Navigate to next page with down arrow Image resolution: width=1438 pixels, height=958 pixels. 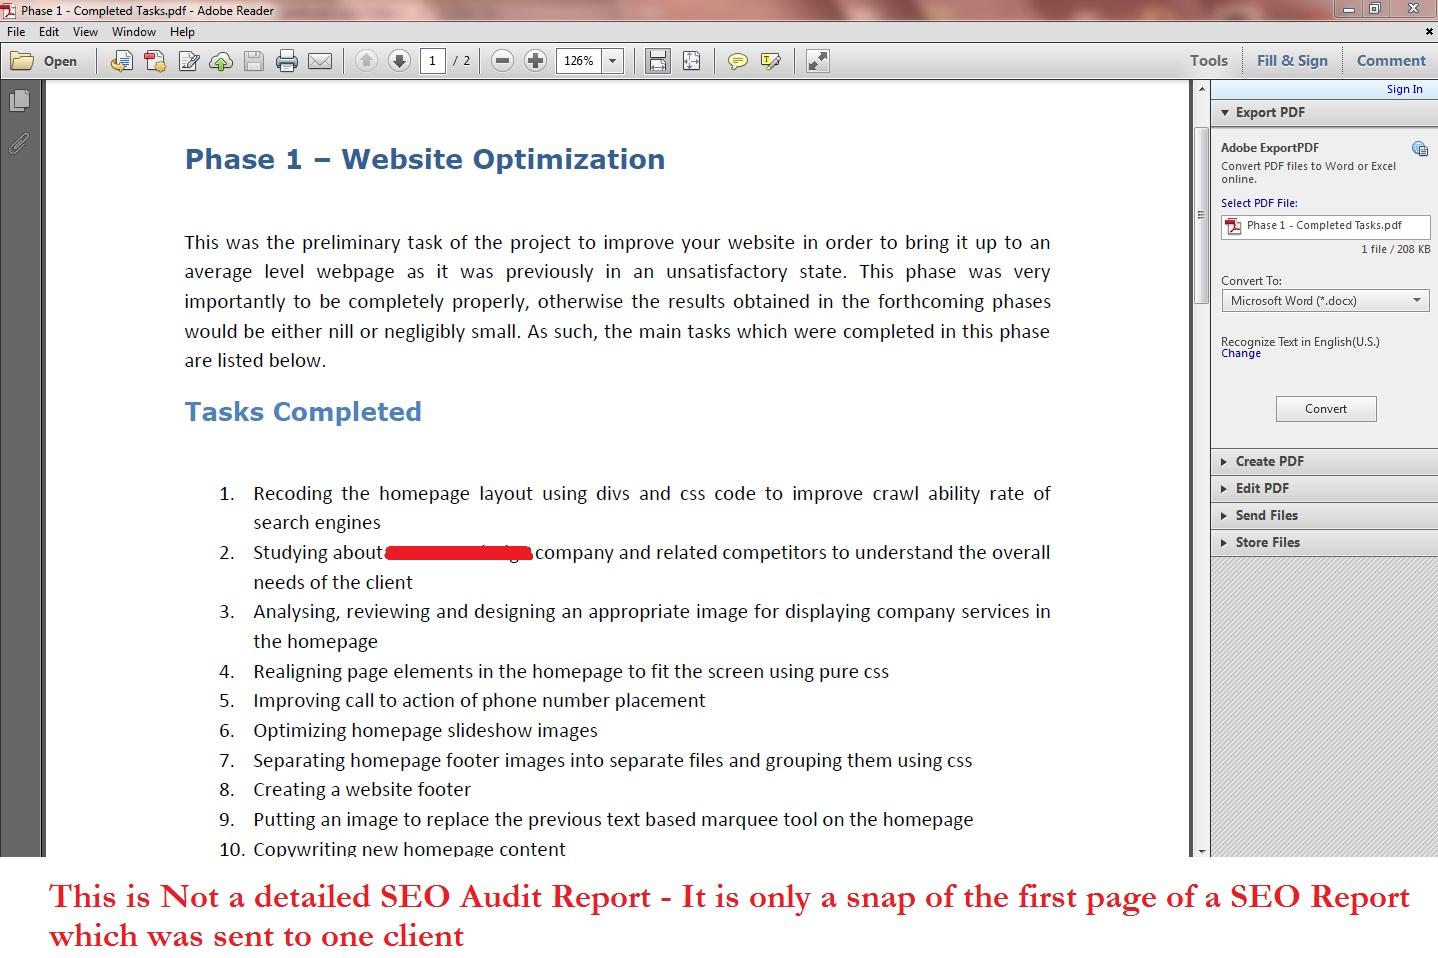pyautogui.click(x=399, y=60)
